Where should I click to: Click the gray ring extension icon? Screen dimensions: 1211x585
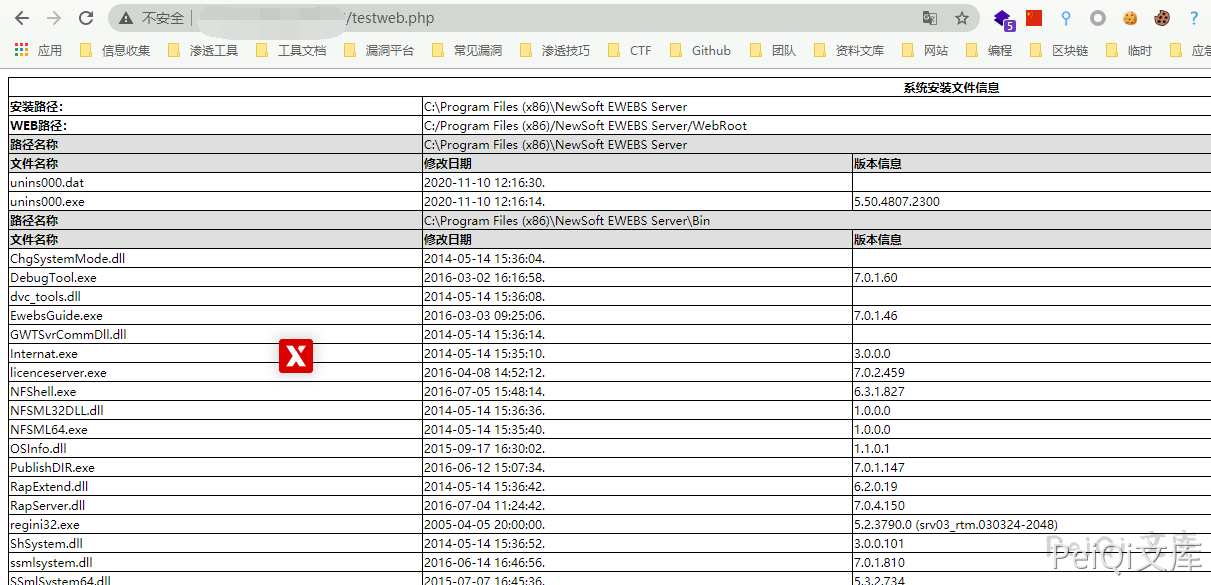click(1098, 18)
